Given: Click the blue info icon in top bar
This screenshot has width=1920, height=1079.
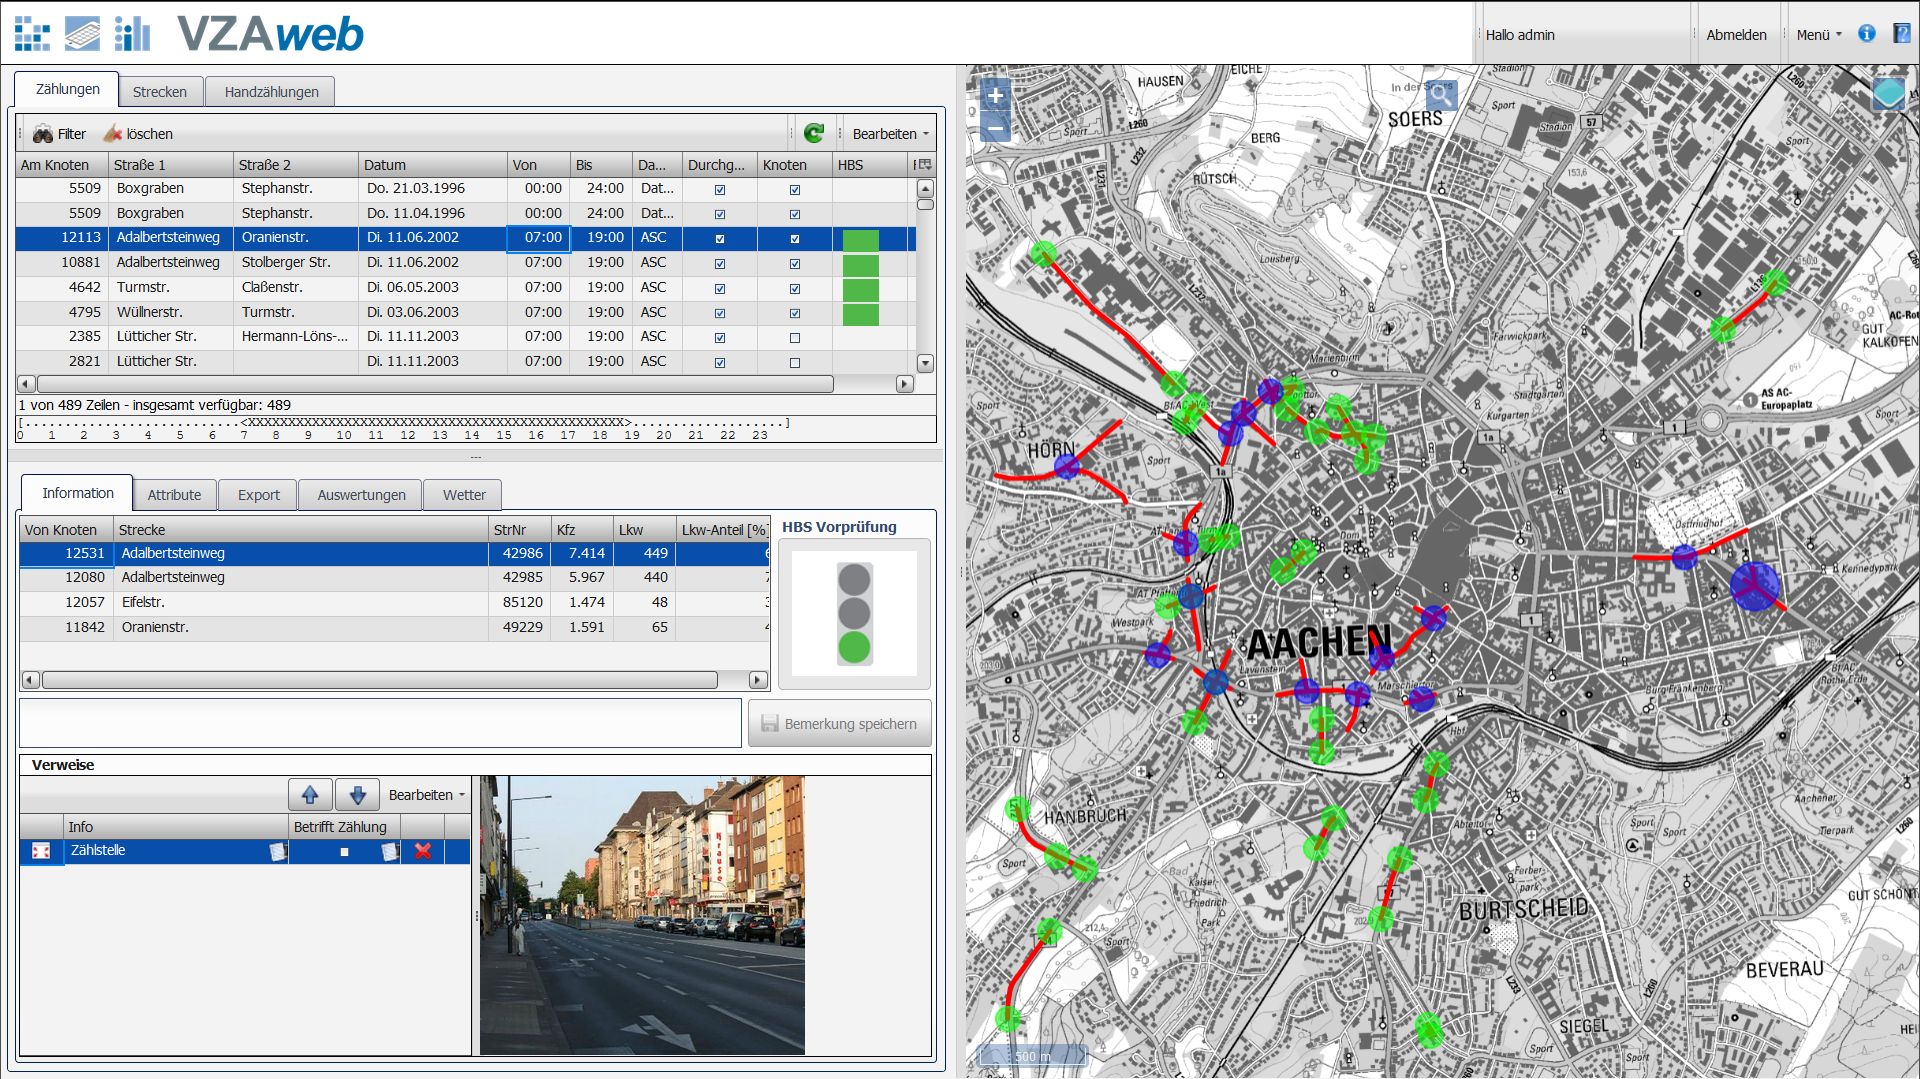Looking at the screenshot, I should pos(1867,33).
